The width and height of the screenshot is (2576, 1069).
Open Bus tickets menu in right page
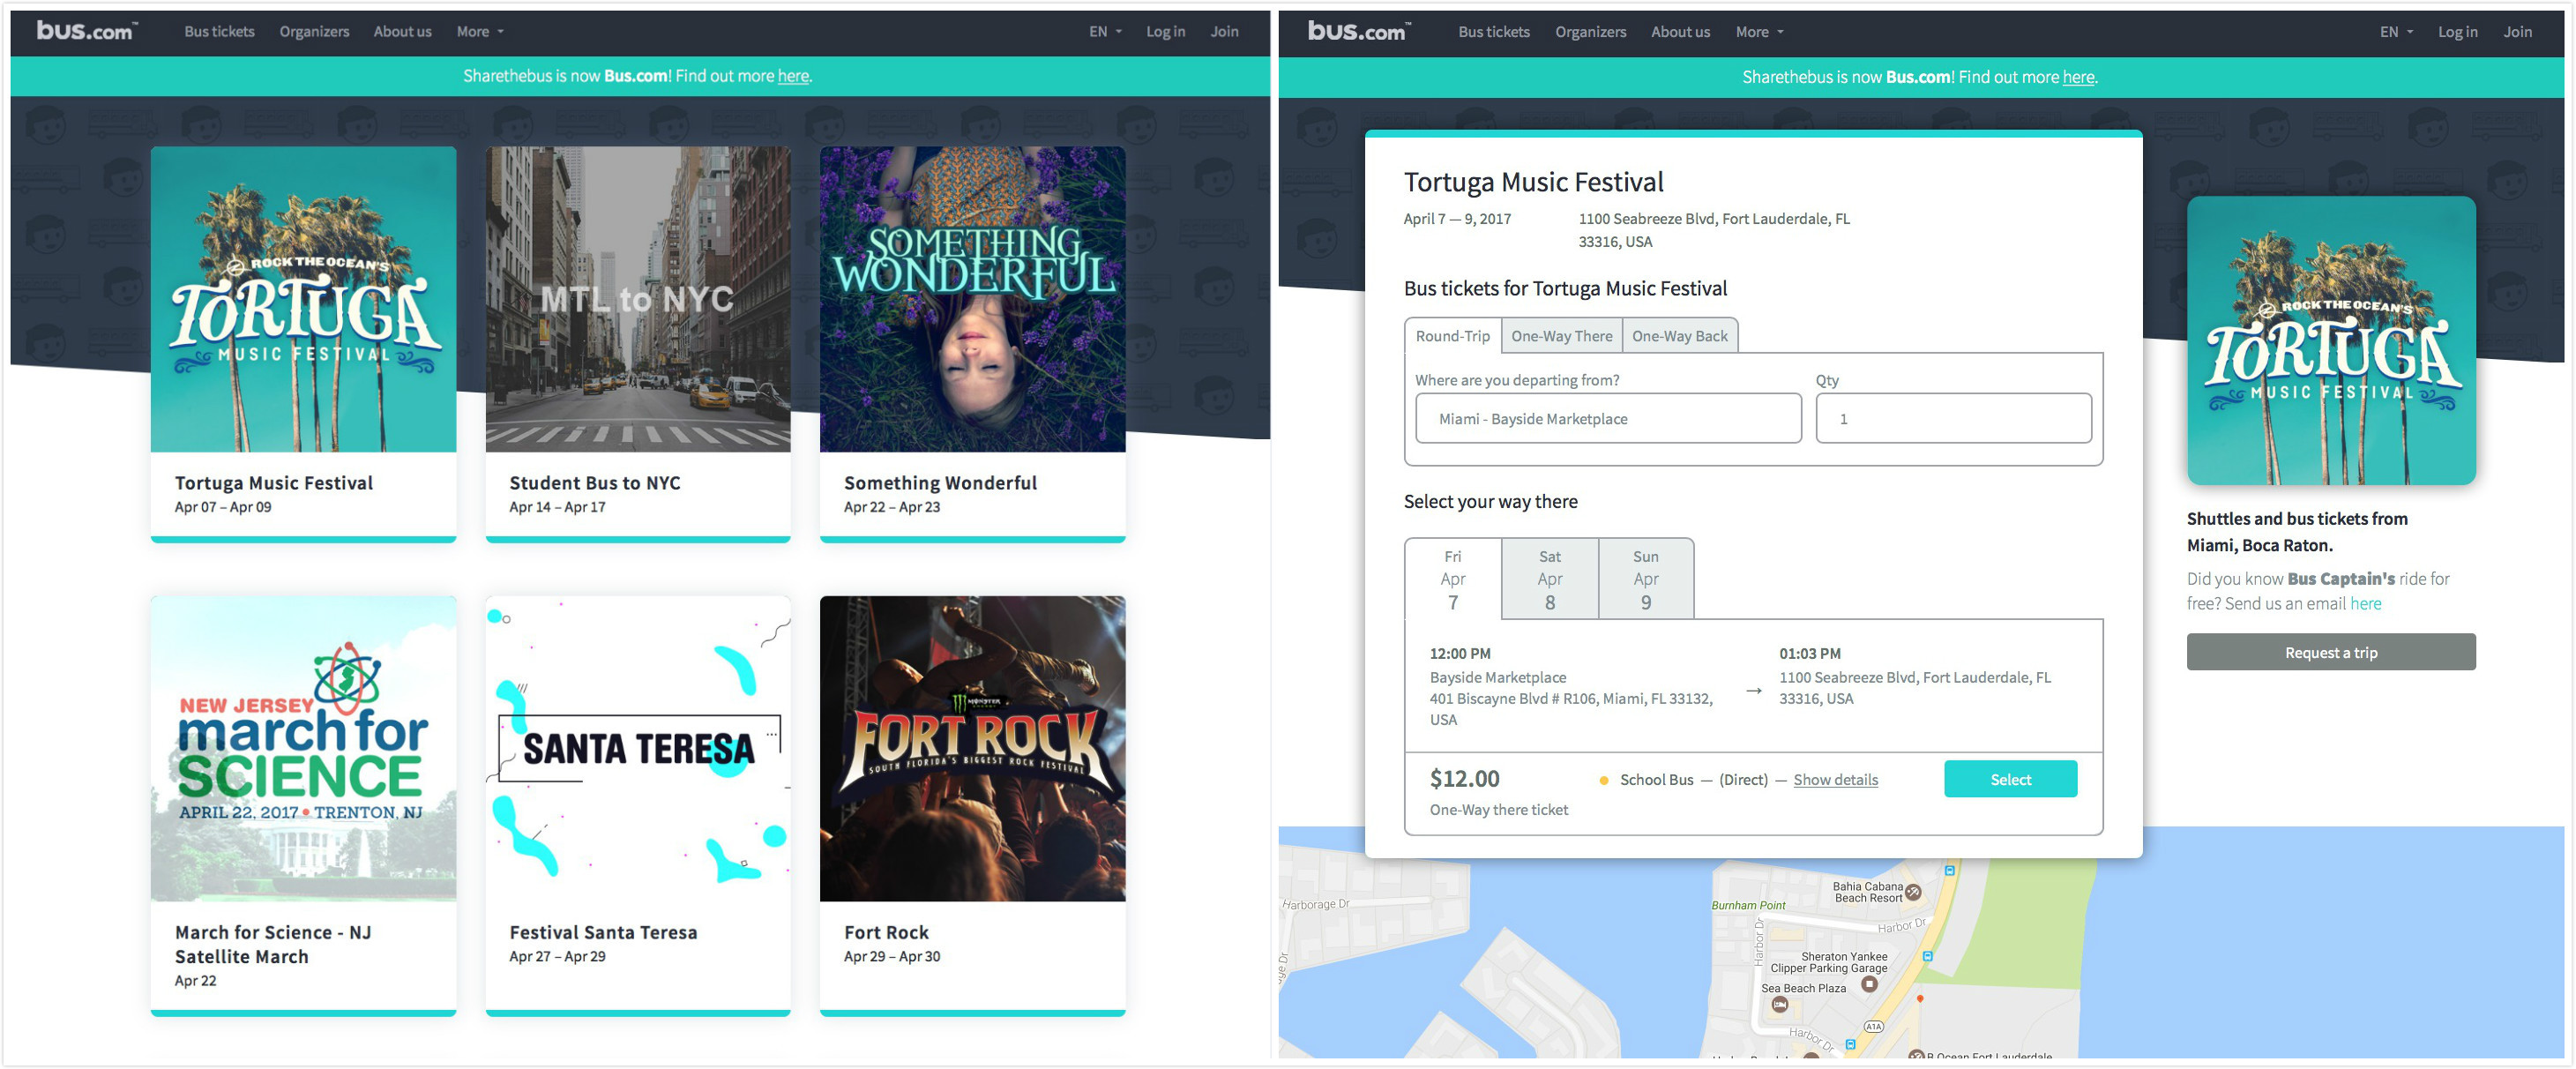tap(1493, 32)
